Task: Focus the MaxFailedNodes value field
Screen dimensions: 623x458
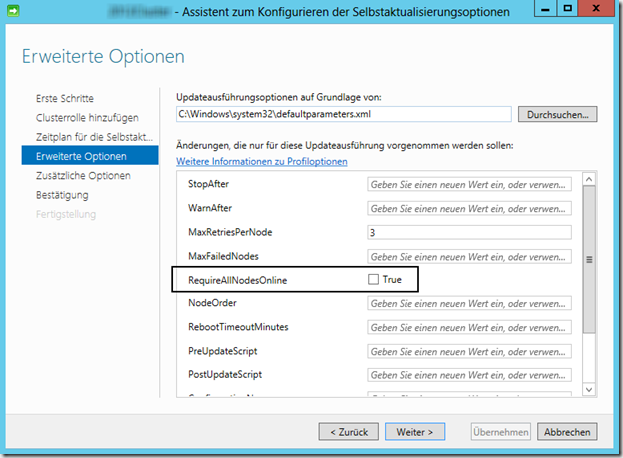Action: [x=469, y=257]
